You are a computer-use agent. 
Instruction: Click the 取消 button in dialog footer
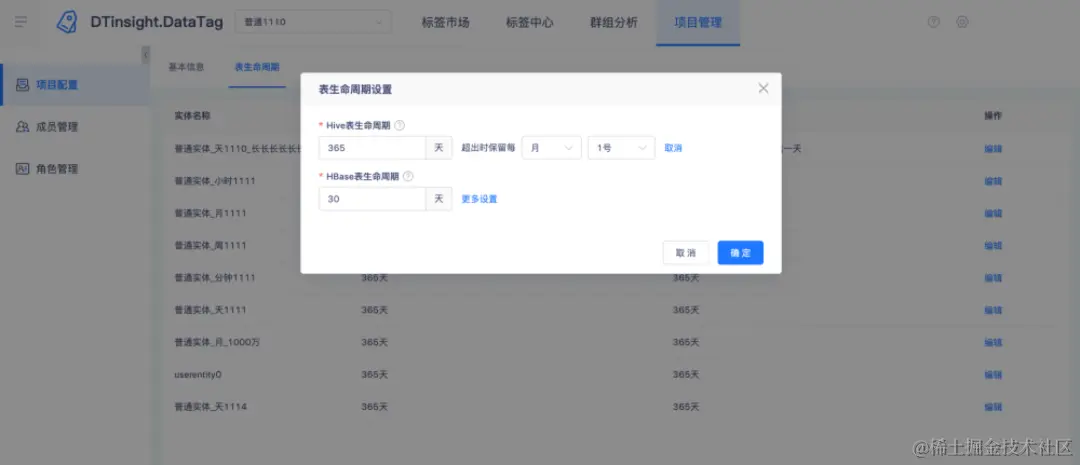tap(685, 253)
